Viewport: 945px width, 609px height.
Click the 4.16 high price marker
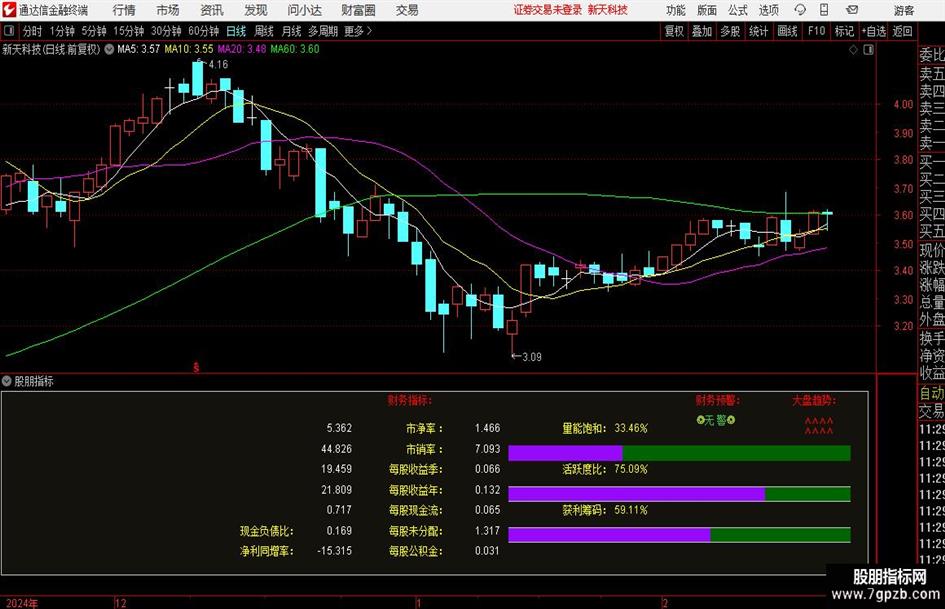(x=218, y=65)
